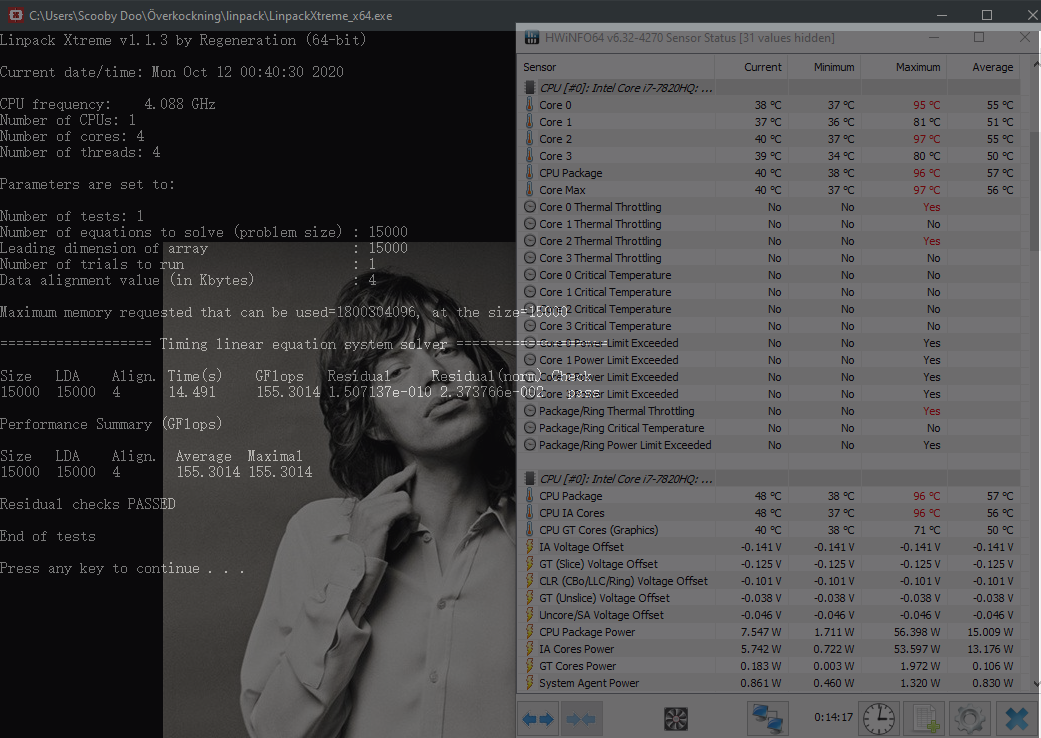Click the expand columns arrows button in HWiNFO

click(x=538, y=719)
